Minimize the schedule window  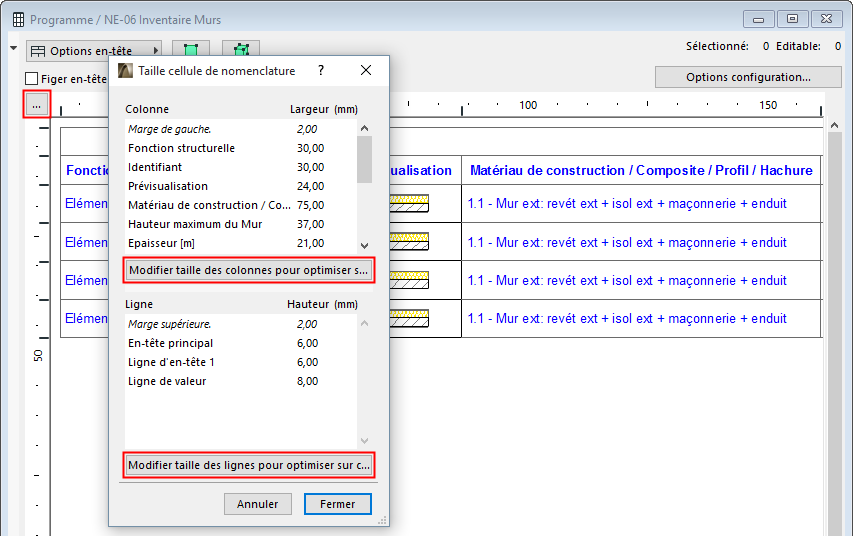pyautogui.click(x=758, y=19)
